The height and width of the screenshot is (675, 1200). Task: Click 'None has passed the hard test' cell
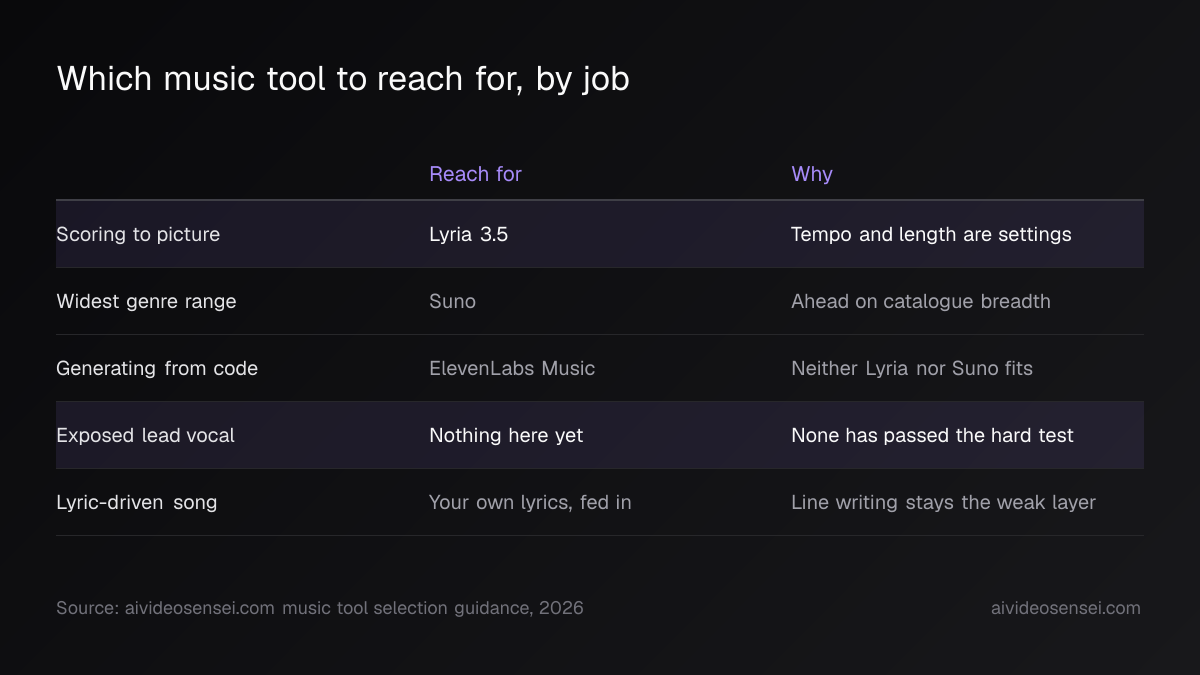pos(932,435)
